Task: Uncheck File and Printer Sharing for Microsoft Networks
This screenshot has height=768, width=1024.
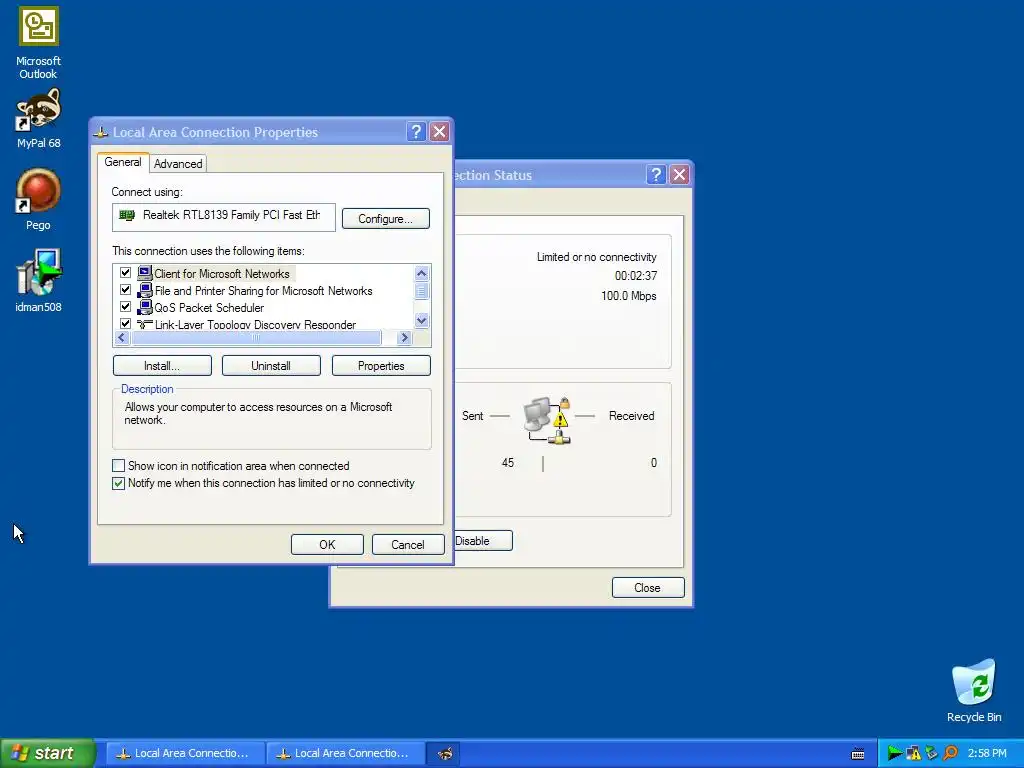Action: [x=125, y=290]
